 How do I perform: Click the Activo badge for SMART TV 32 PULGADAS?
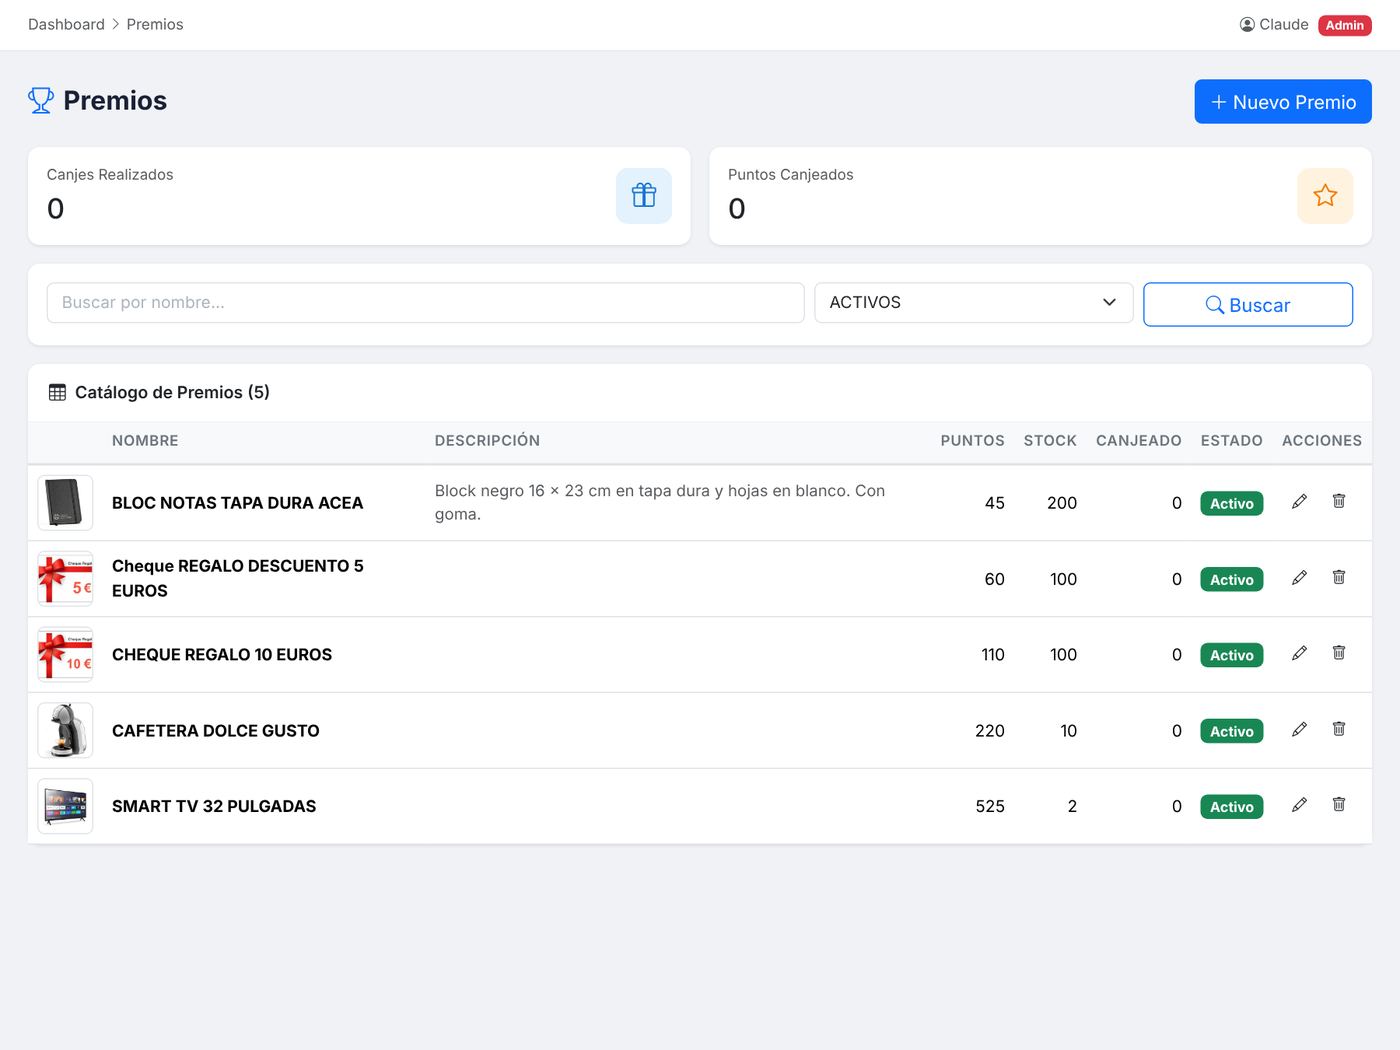point(1232,807)
